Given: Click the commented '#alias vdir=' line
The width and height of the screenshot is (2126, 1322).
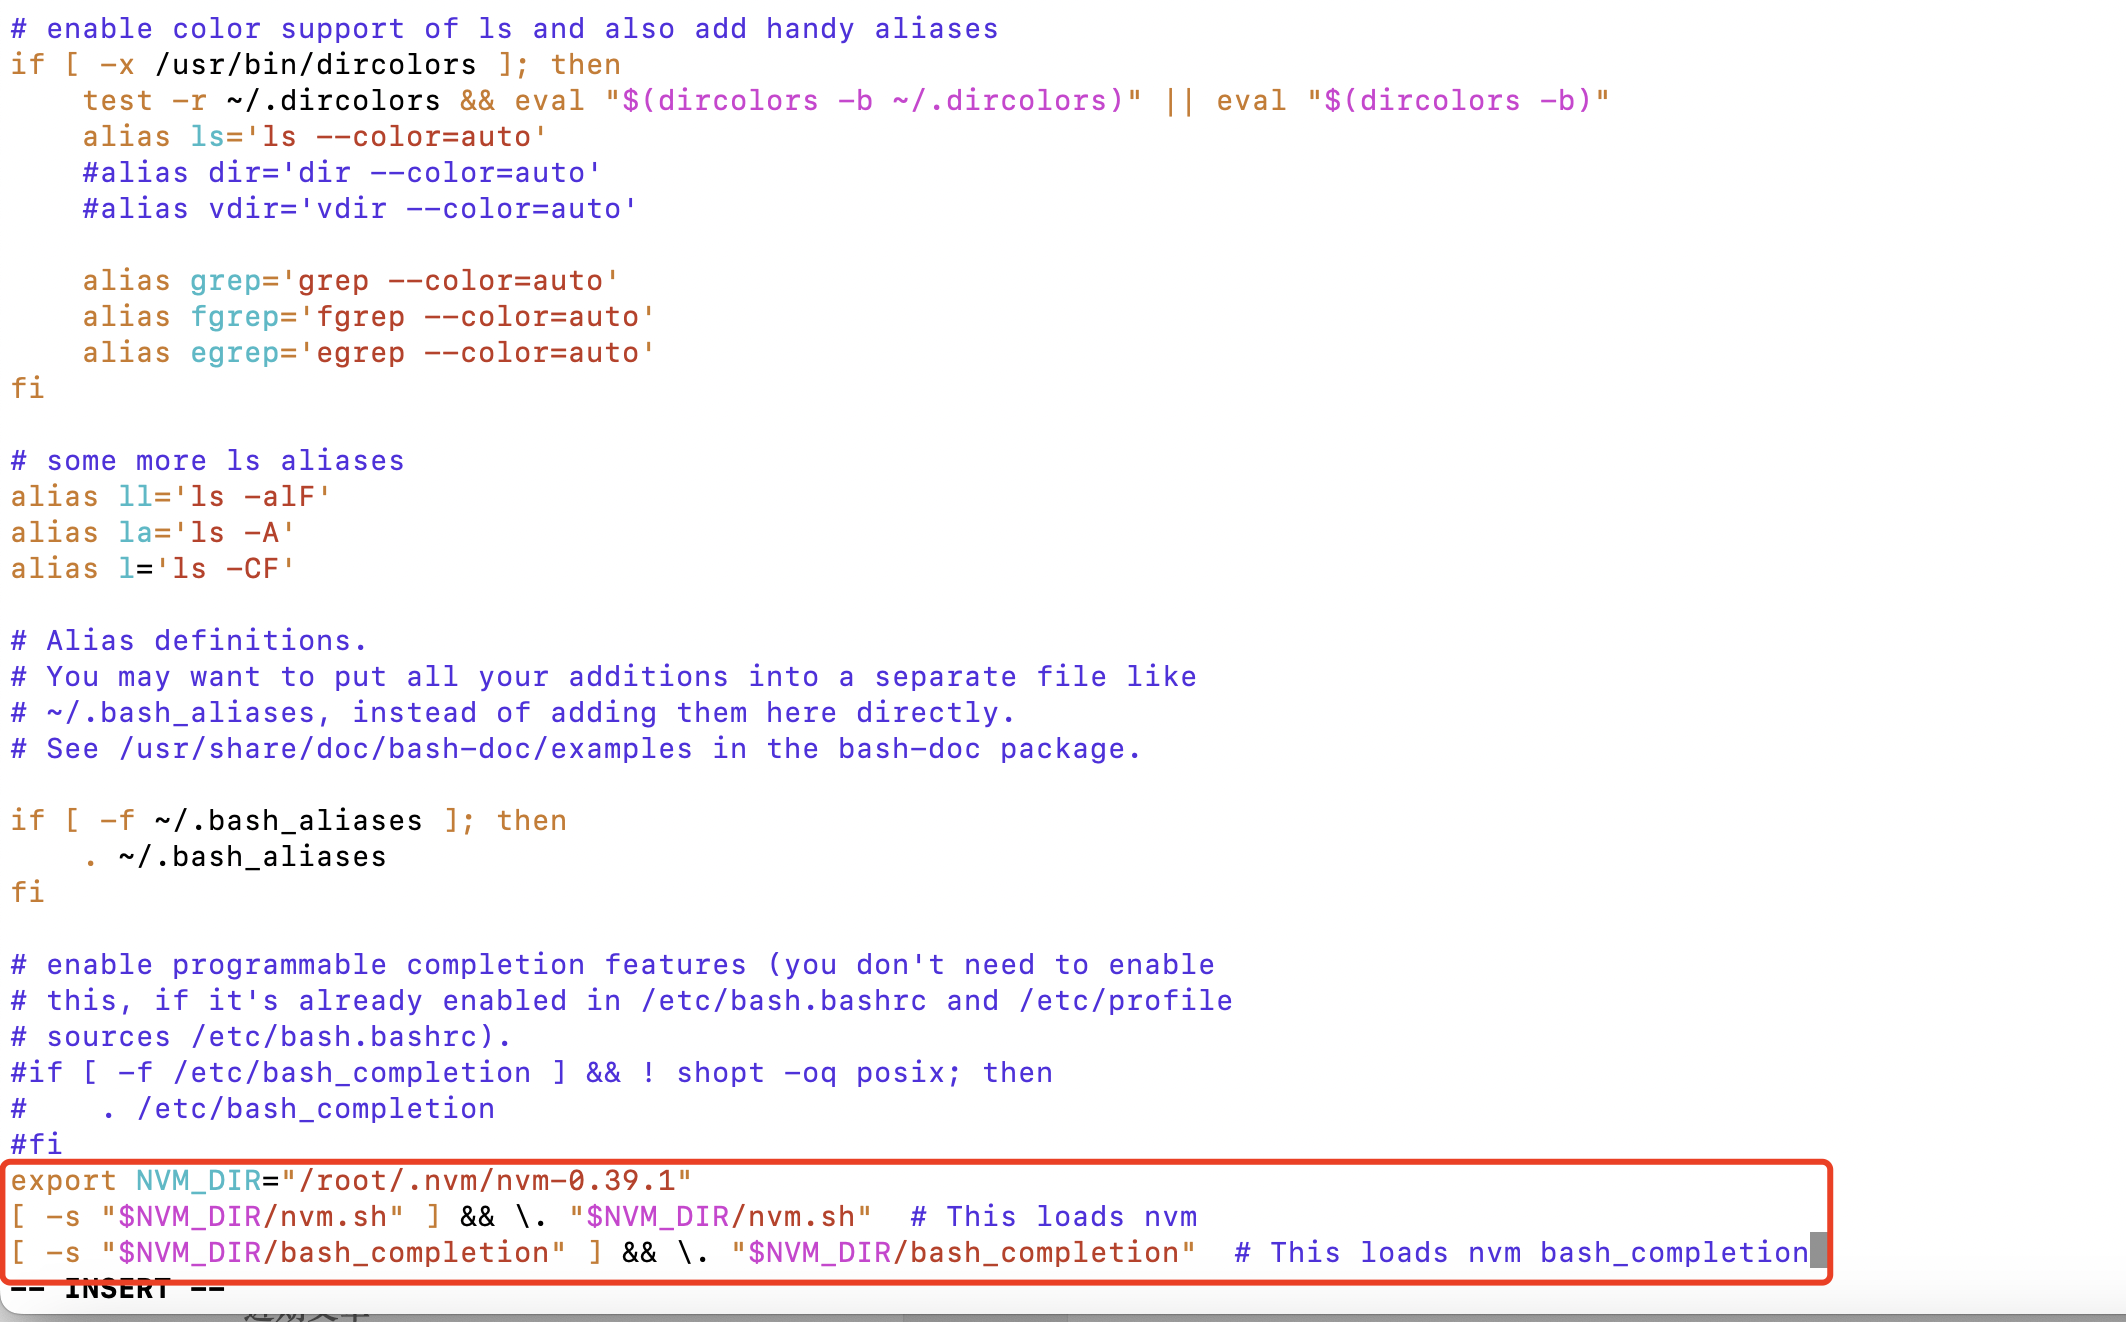Looking at the screenshot, I should pos(360,209).
